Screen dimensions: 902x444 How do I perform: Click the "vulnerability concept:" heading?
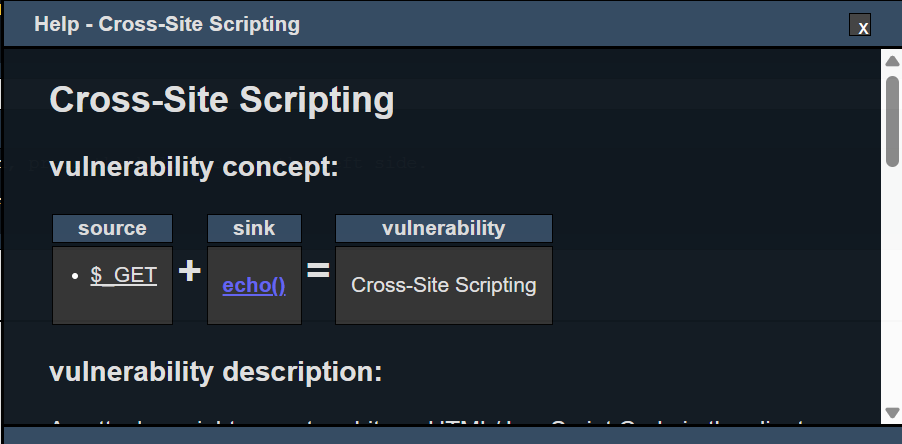point(193,167)
